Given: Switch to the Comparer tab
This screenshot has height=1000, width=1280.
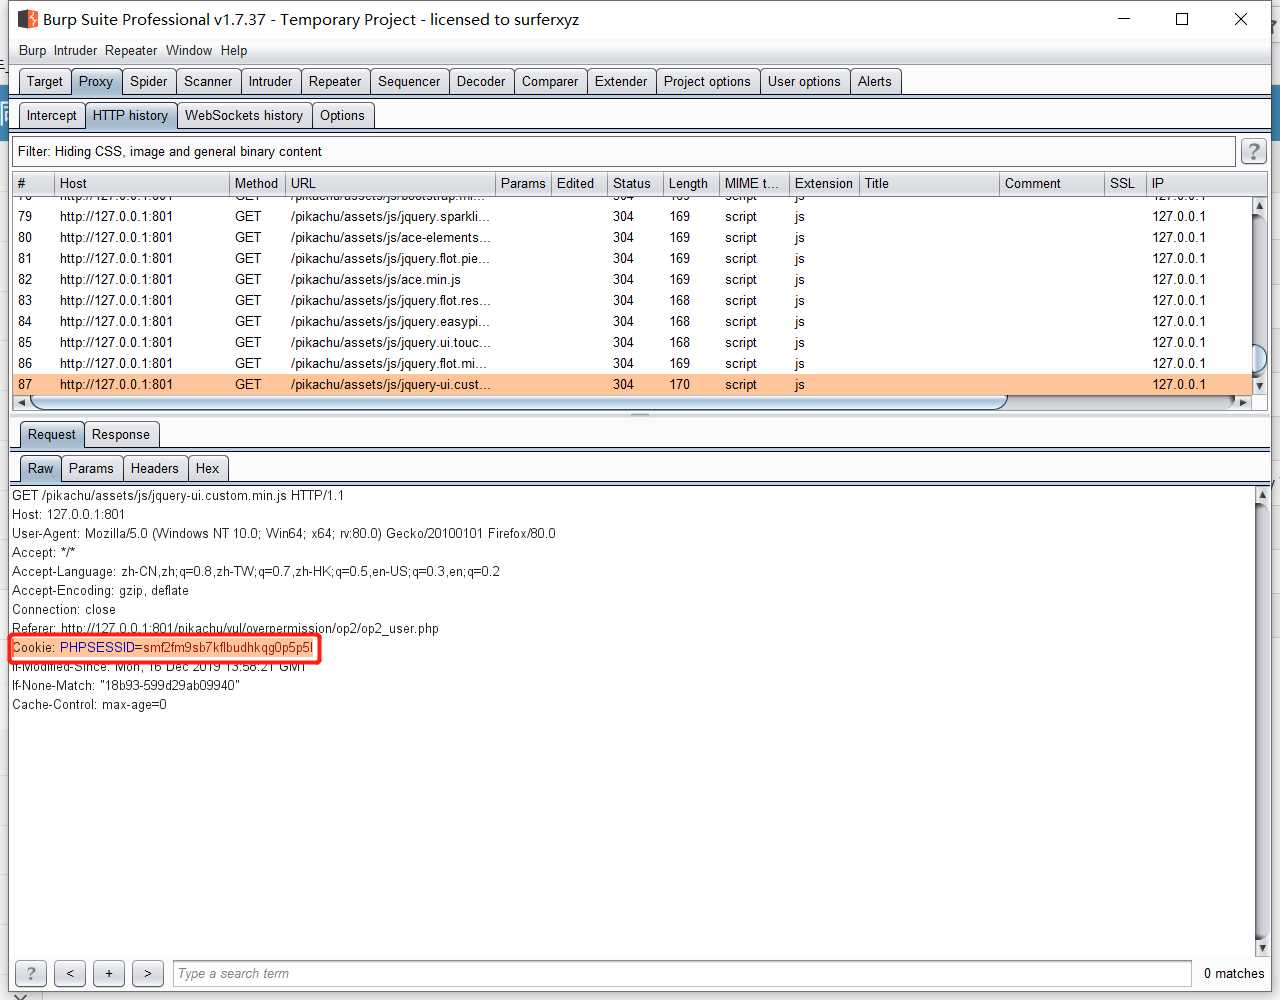Looking at the screenshot, I should pyautogui.click(x=550, y=81).
